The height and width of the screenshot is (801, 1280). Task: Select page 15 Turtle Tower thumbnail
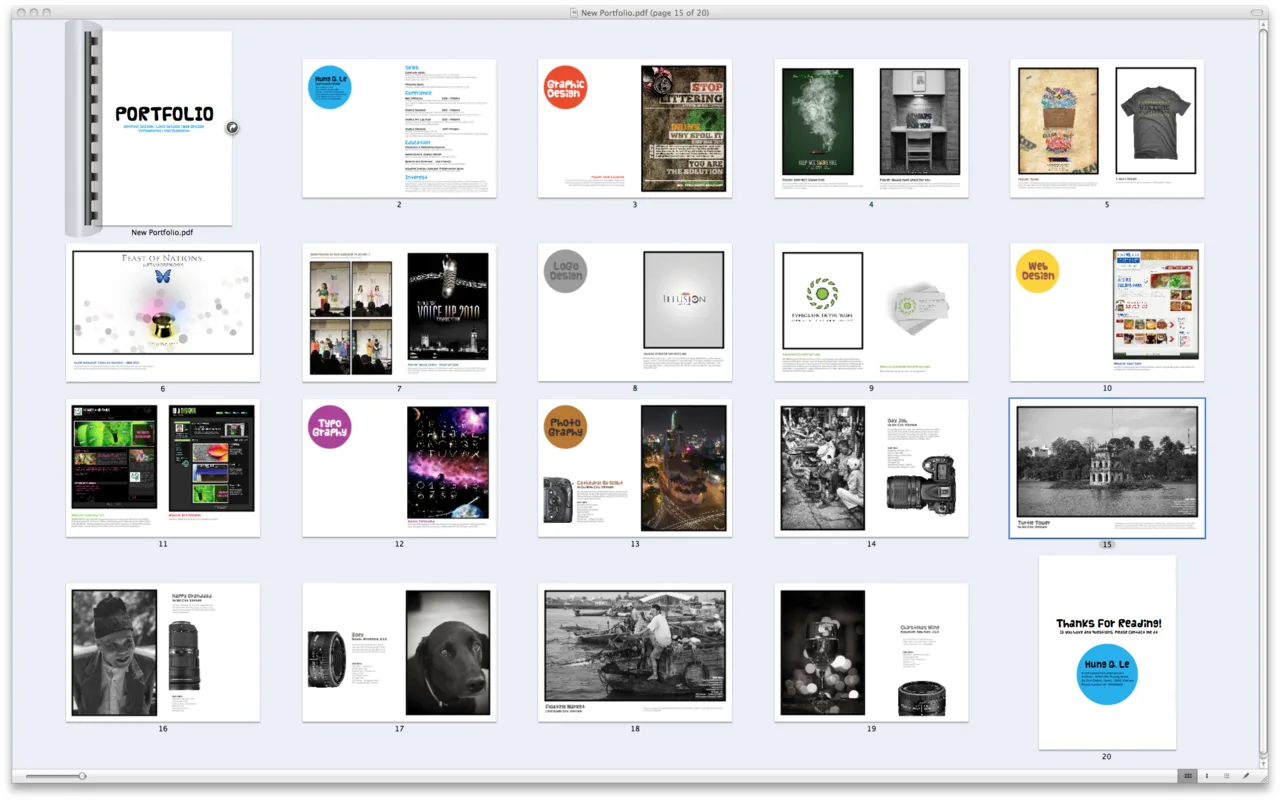[x=1107, y=468]
